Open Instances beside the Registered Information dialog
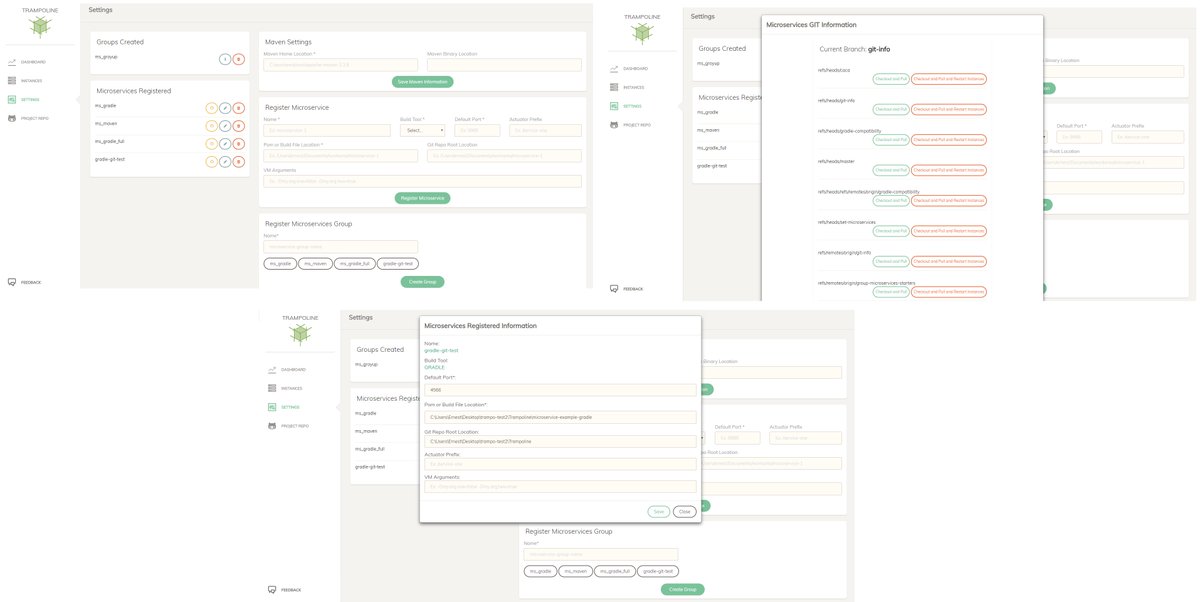Screen dimensions: 1200x602 tap(287, 388)
